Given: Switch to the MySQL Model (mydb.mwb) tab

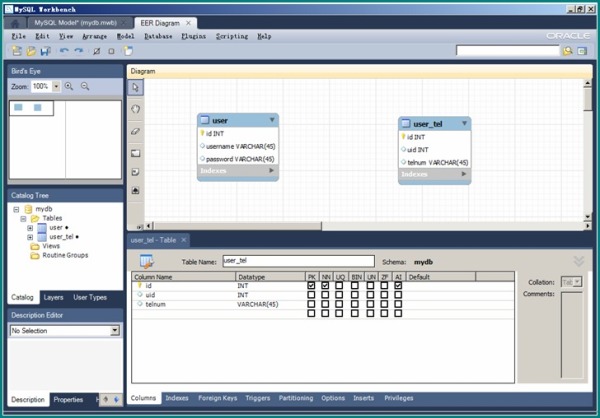Looking at the screenshot, I should coord(76,23).
